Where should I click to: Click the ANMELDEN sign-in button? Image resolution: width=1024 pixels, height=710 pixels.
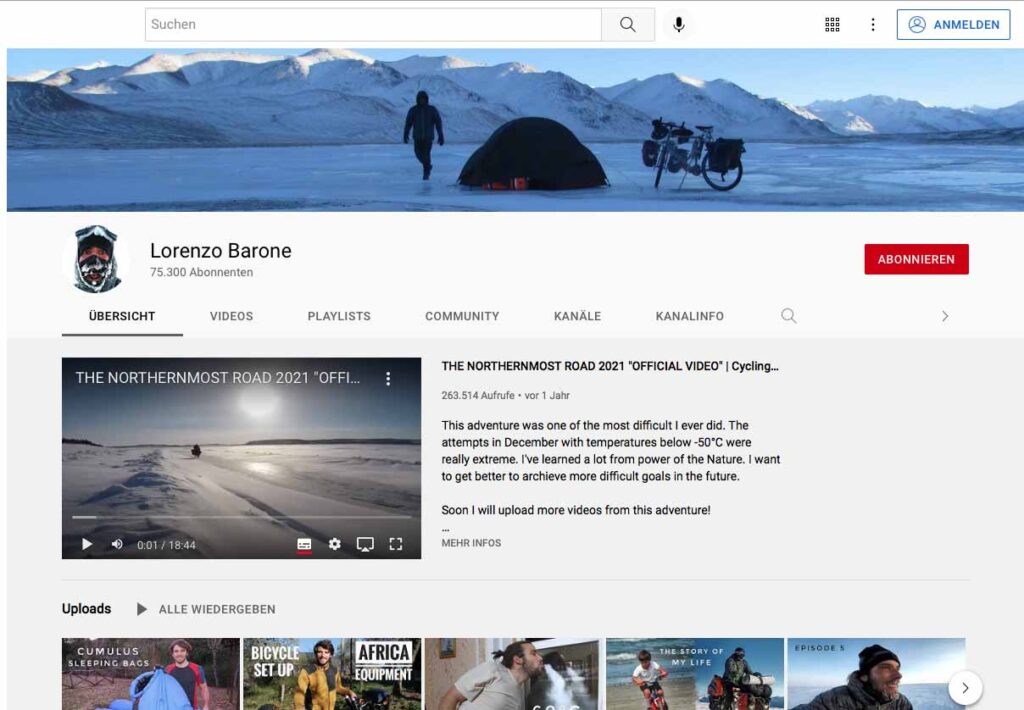[x=953, y=25]
